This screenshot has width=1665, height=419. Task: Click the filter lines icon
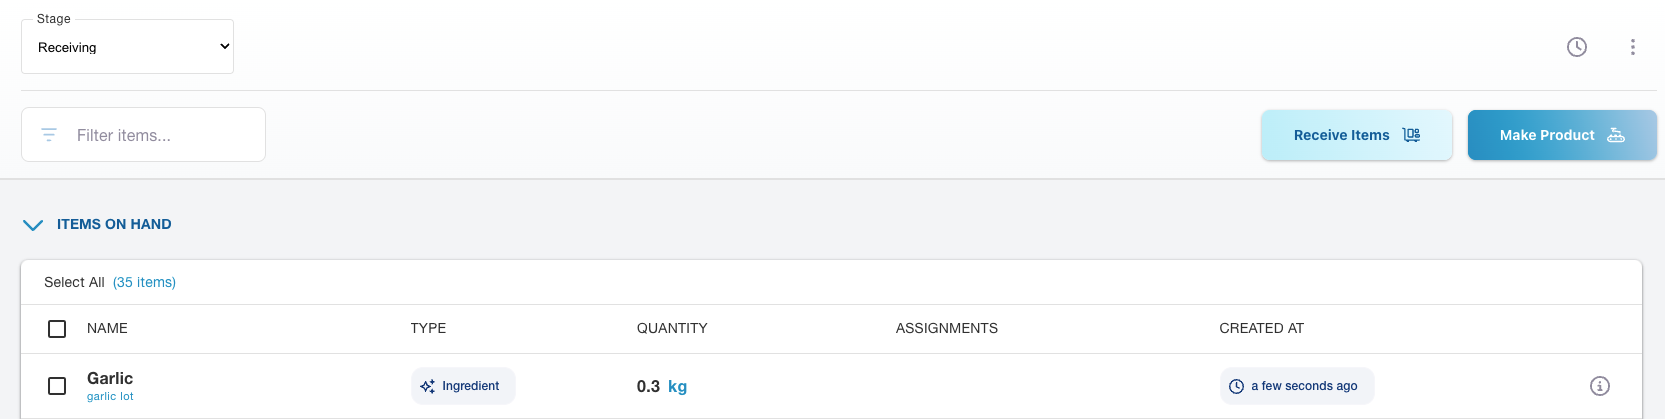coord(49,135)
